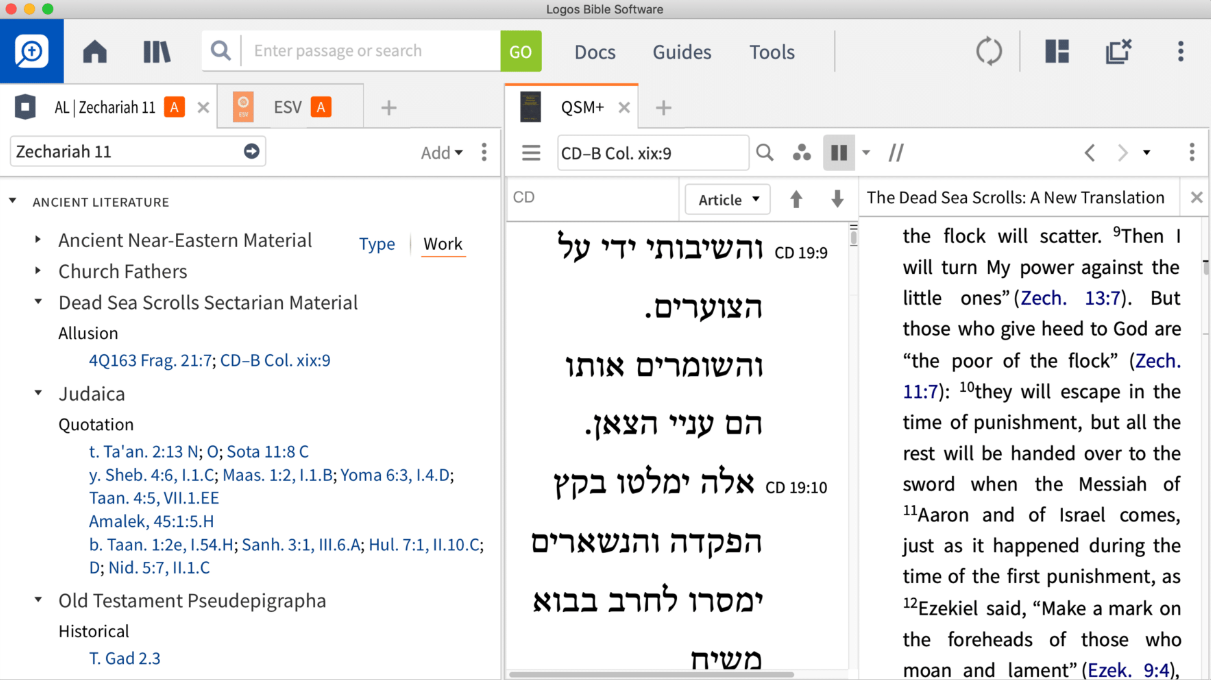The width and height of the screenshot is (1211, 680).
Task: Jump to previous article up arrow
Action: click(x=796, y=199)
